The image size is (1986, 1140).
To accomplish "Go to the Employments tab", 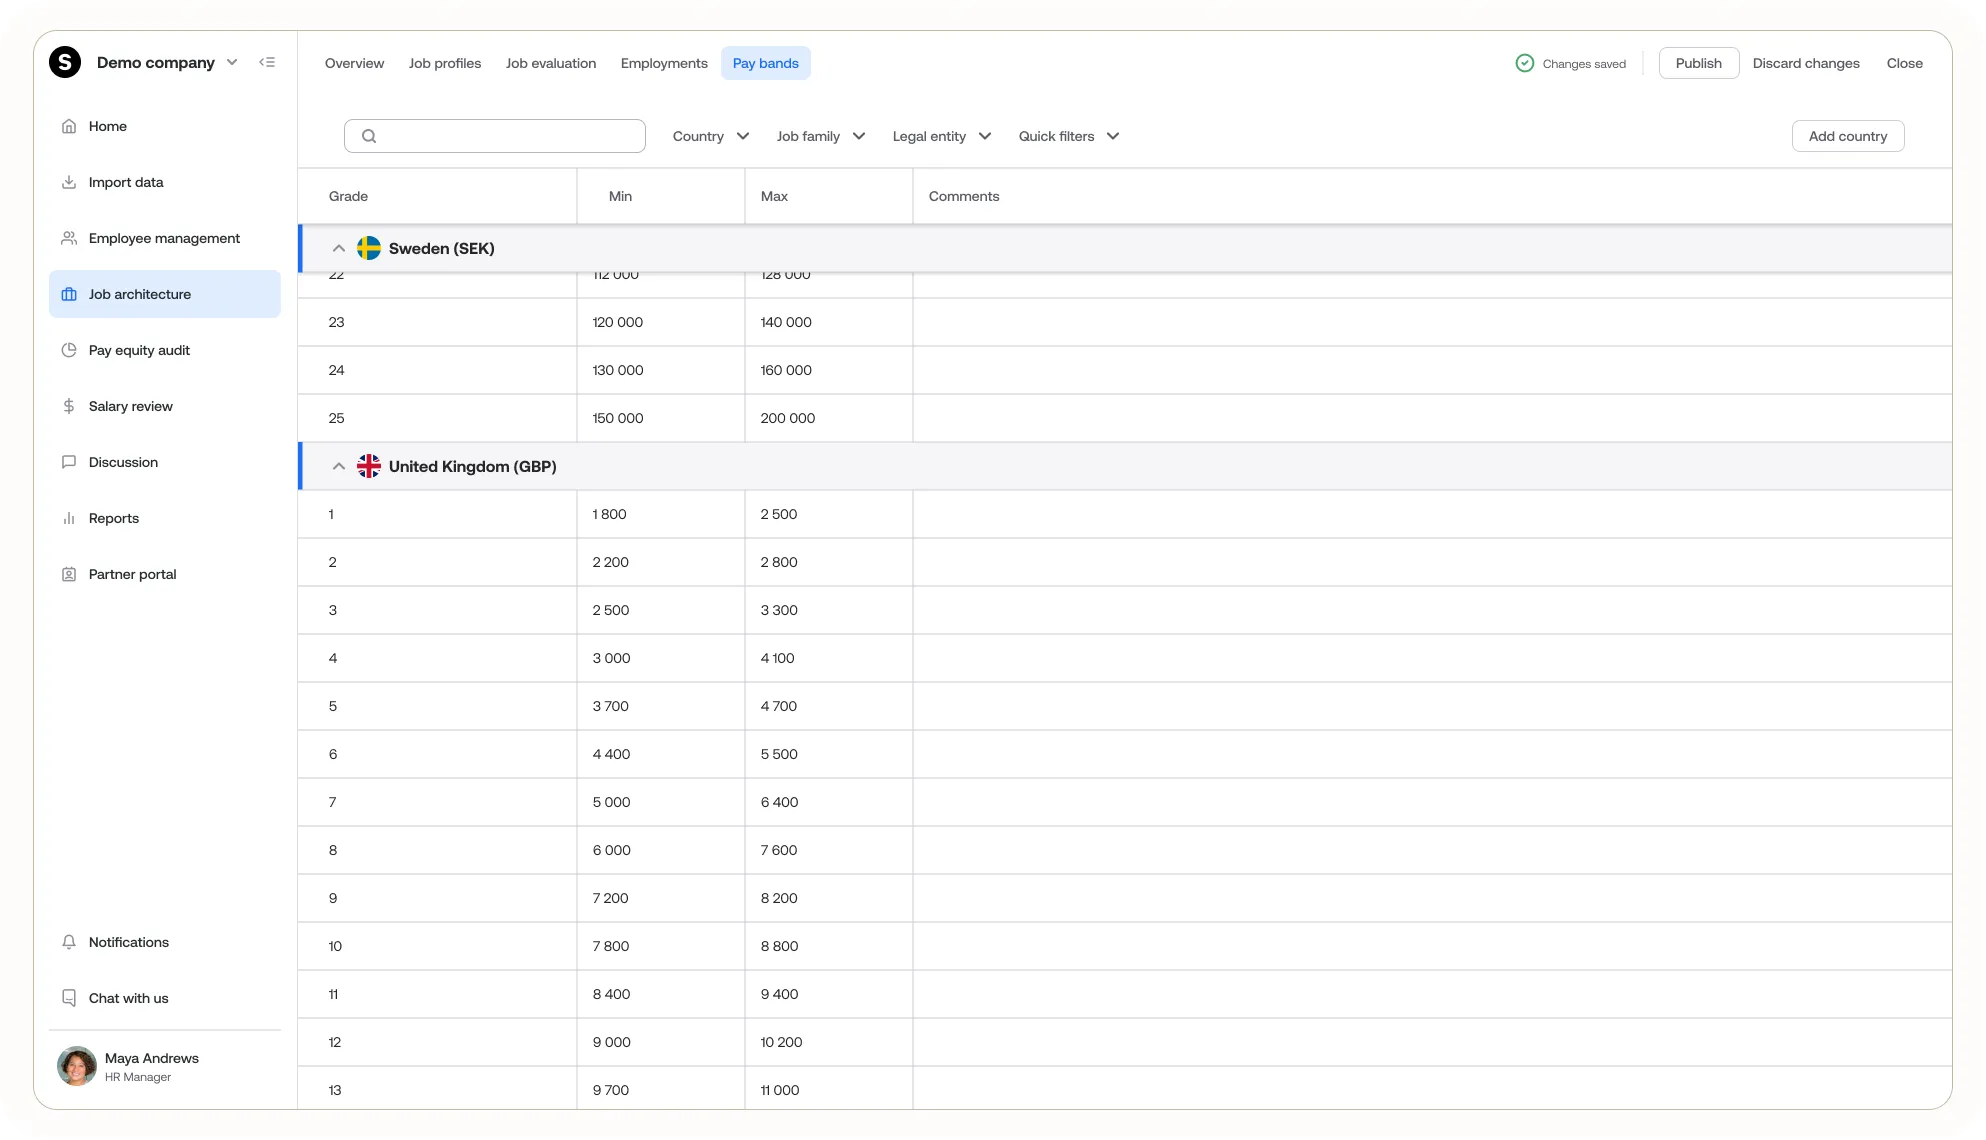I will tap(664, 63).
